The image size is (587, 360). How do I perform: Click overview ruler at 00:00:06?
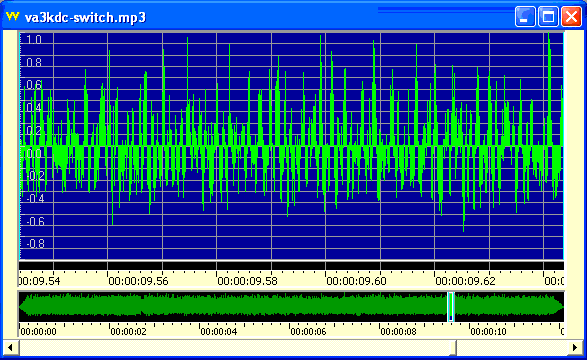(x=308, y=332)
